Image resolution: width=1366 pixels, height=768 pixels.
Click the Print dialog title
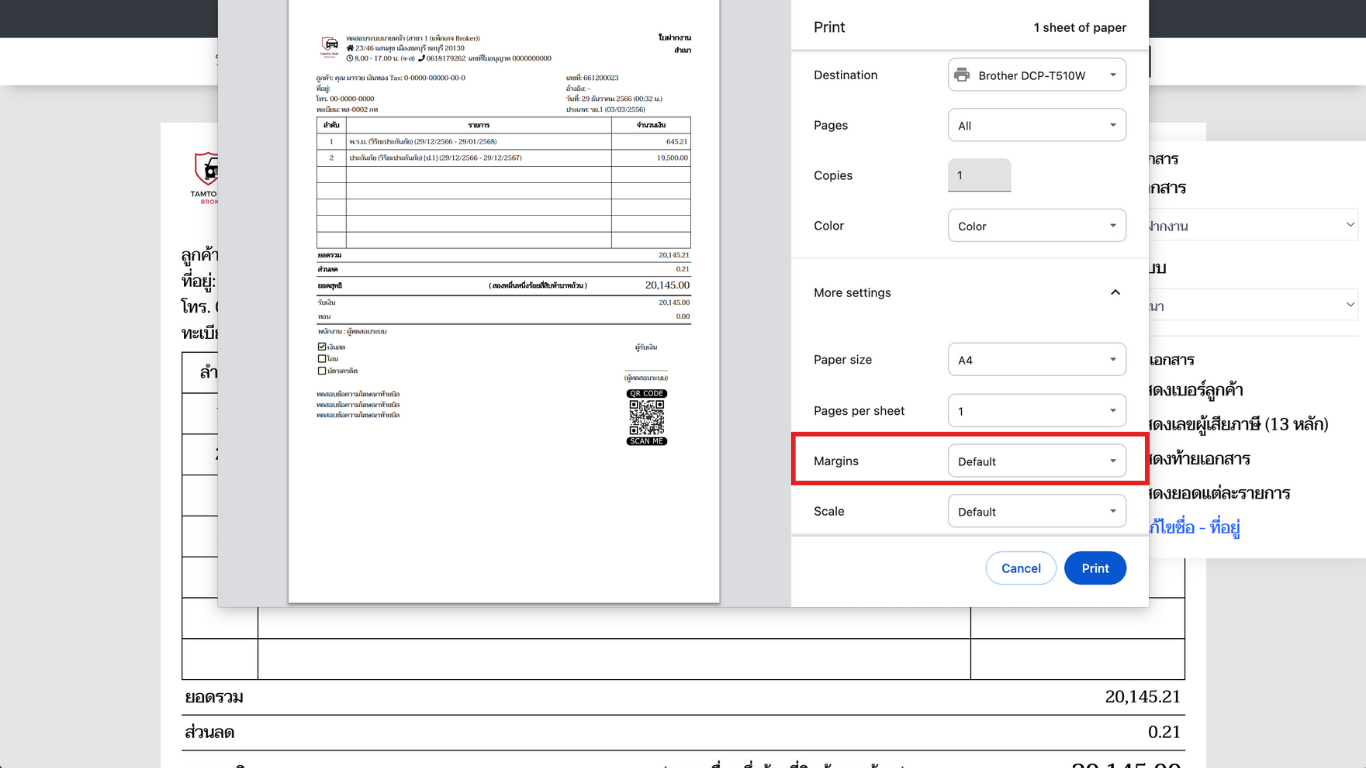coord(829,27)
